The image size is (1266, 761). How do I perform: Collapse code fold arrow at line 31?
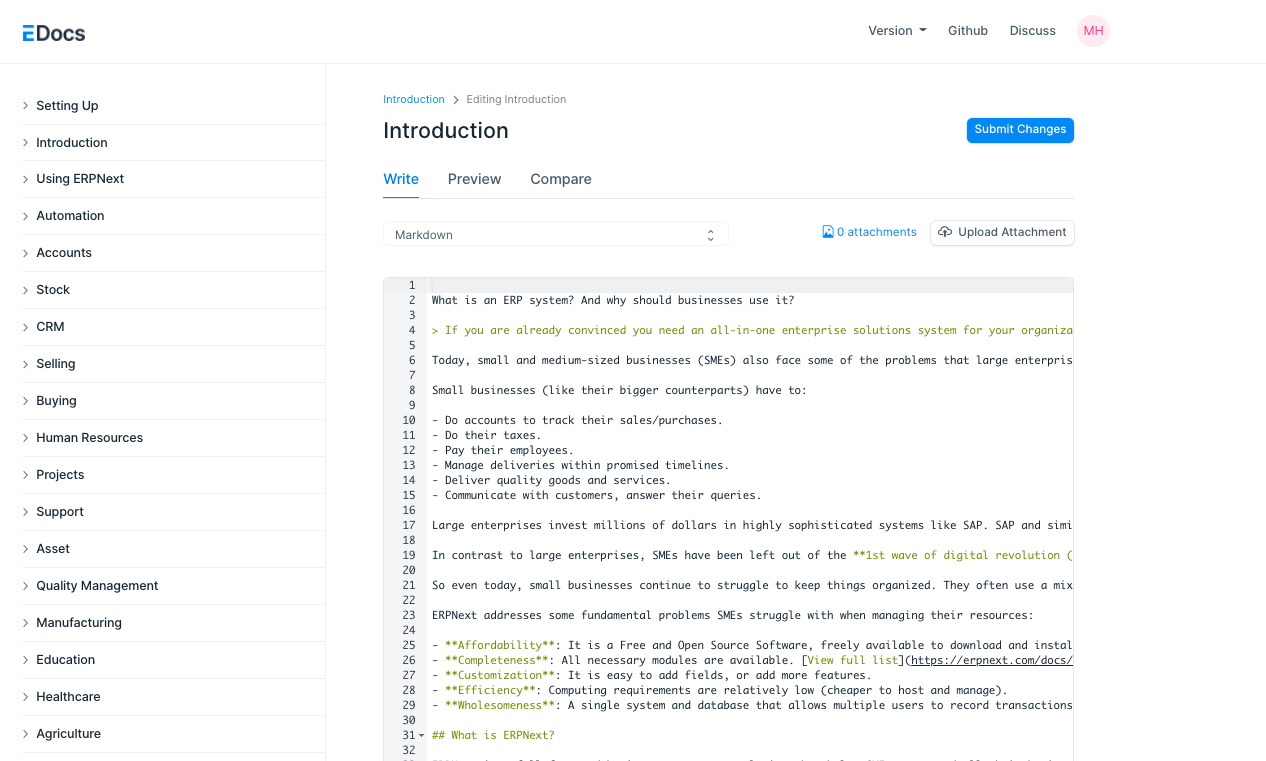[421, 736]
